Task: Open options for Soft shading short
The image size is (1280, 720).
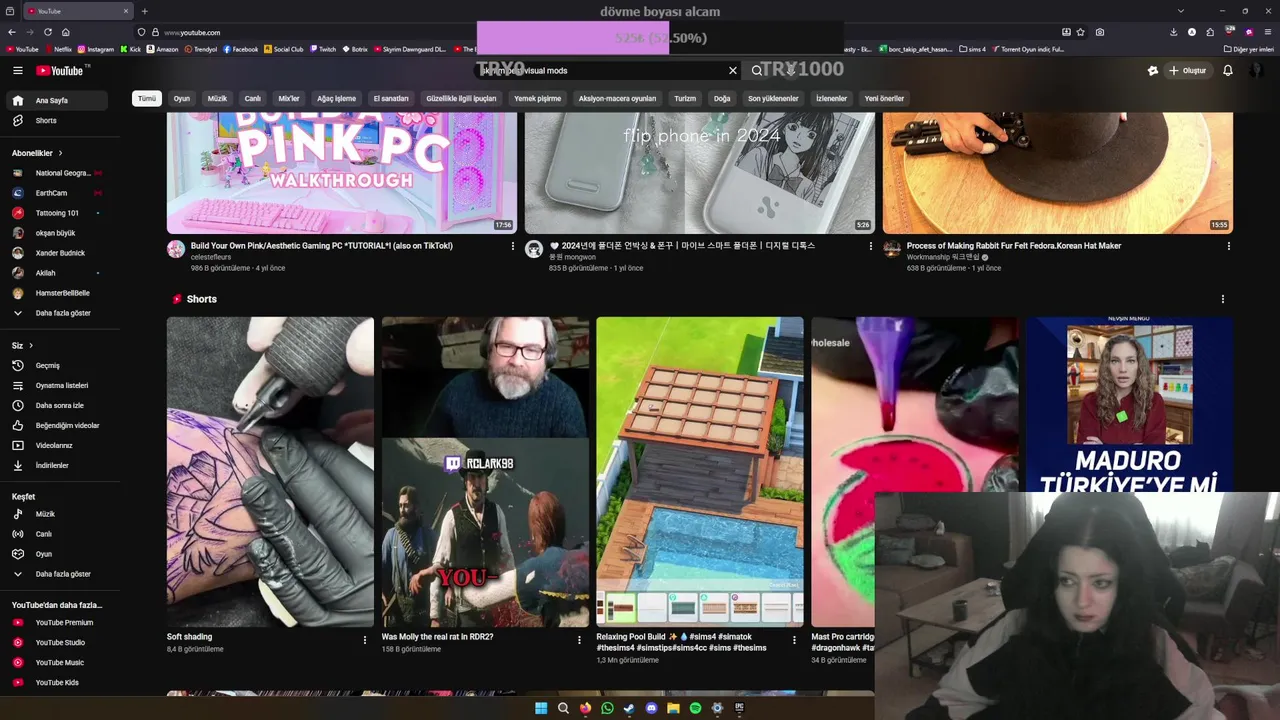Action: [364, 640]
